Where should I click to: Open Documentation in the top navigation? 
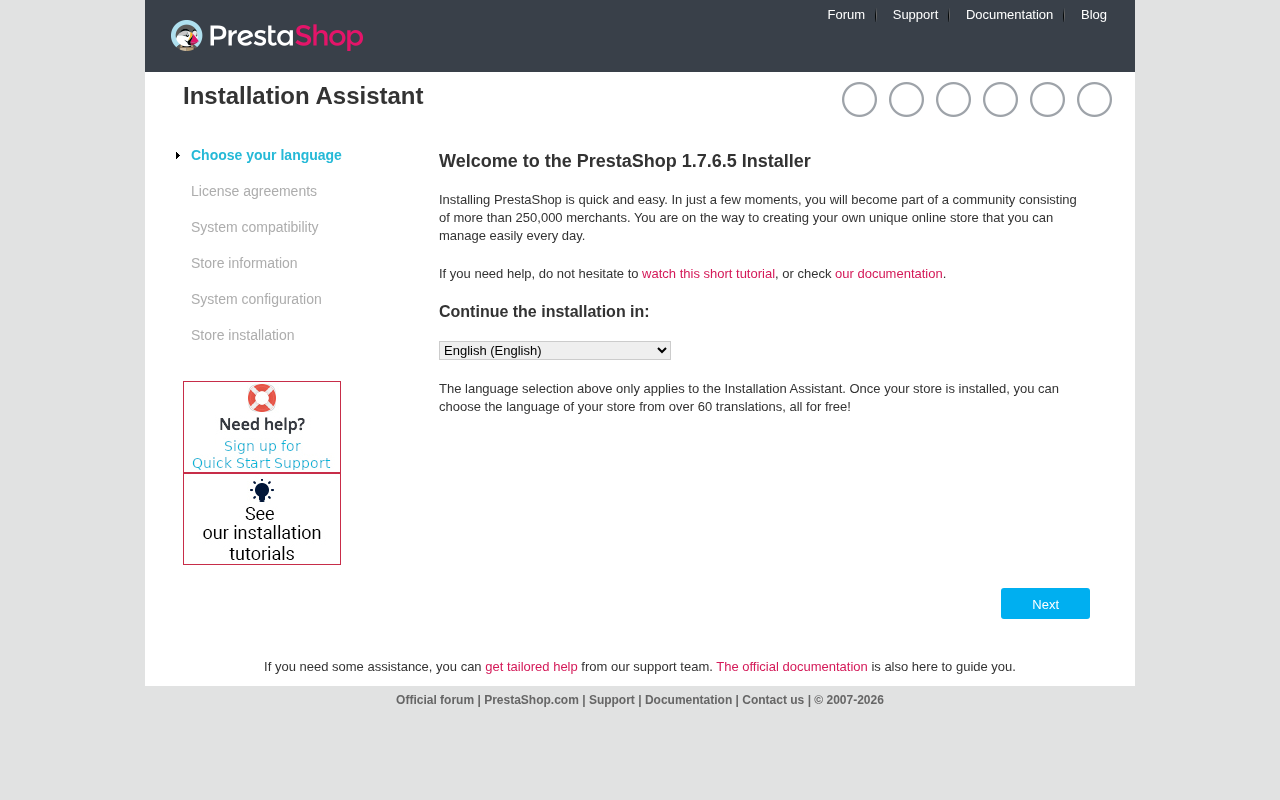point(1009,15)
